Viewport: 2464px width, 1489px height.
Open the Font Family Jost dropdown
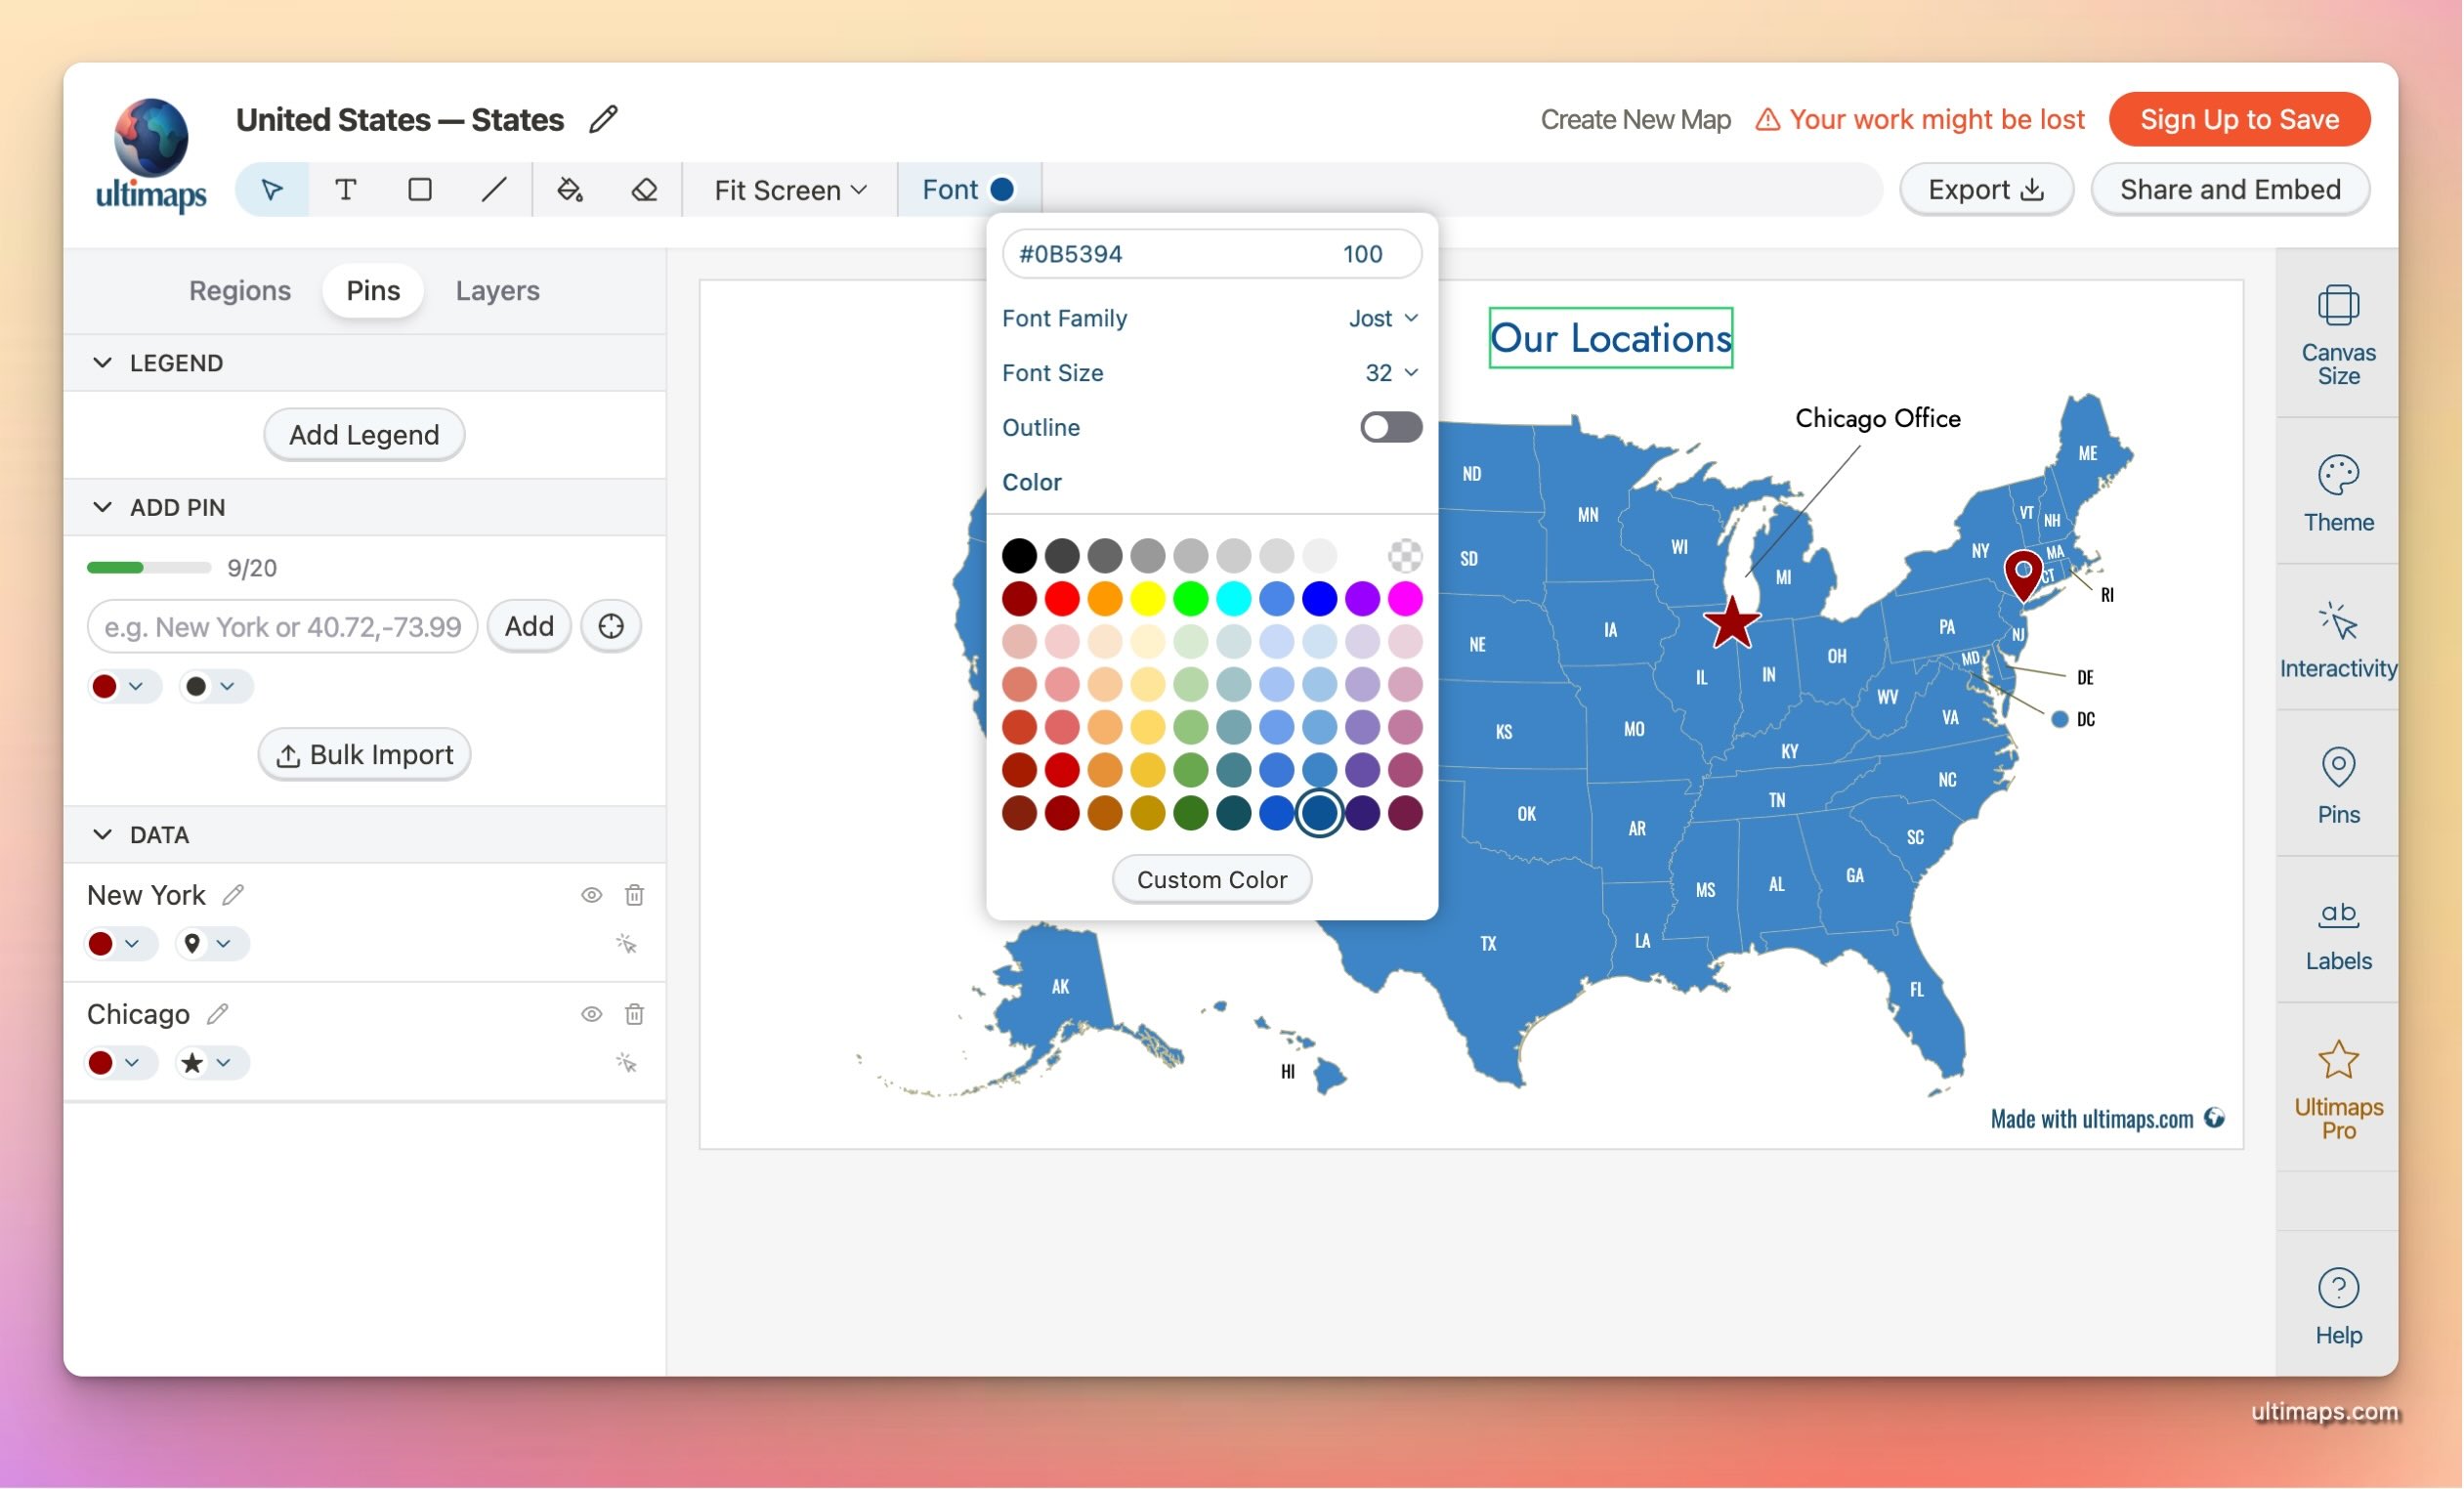point(1383,318)
